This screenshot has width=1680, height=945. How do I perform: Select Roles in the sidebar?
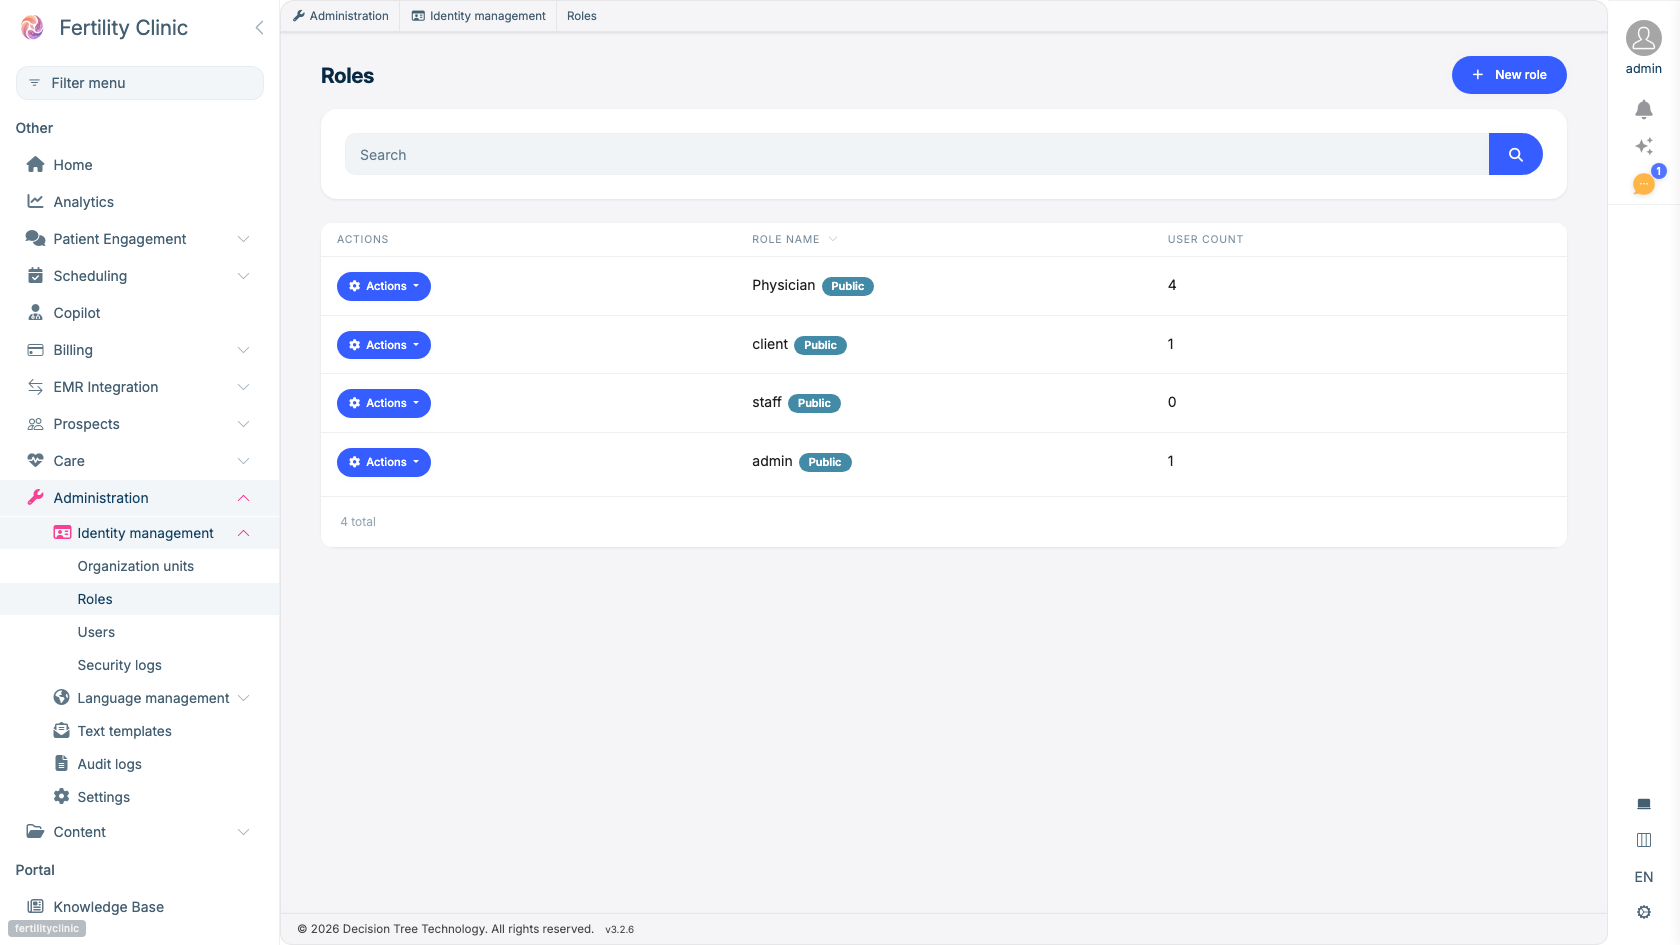click(95, 599)
